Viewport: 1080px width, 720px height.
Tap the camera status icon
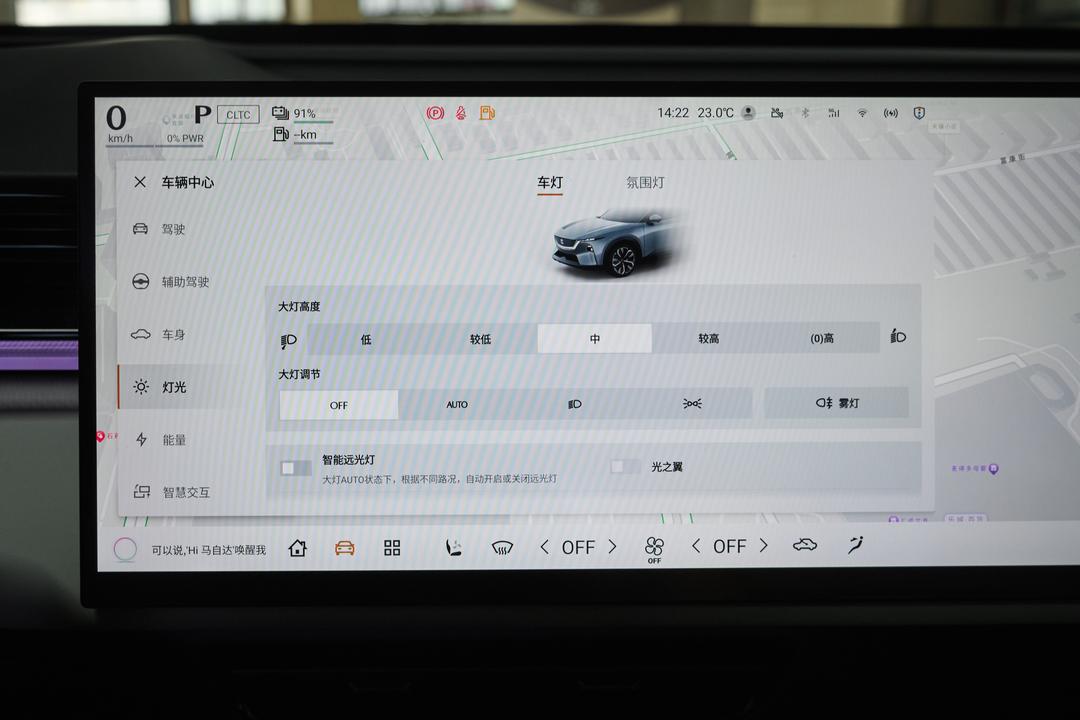click(x=777, y=113)
